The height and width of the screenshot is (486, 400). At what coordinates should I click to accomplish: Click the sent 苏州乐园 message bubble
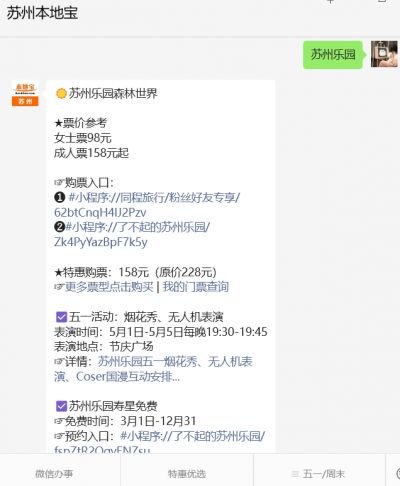click(x=333, y=55)
